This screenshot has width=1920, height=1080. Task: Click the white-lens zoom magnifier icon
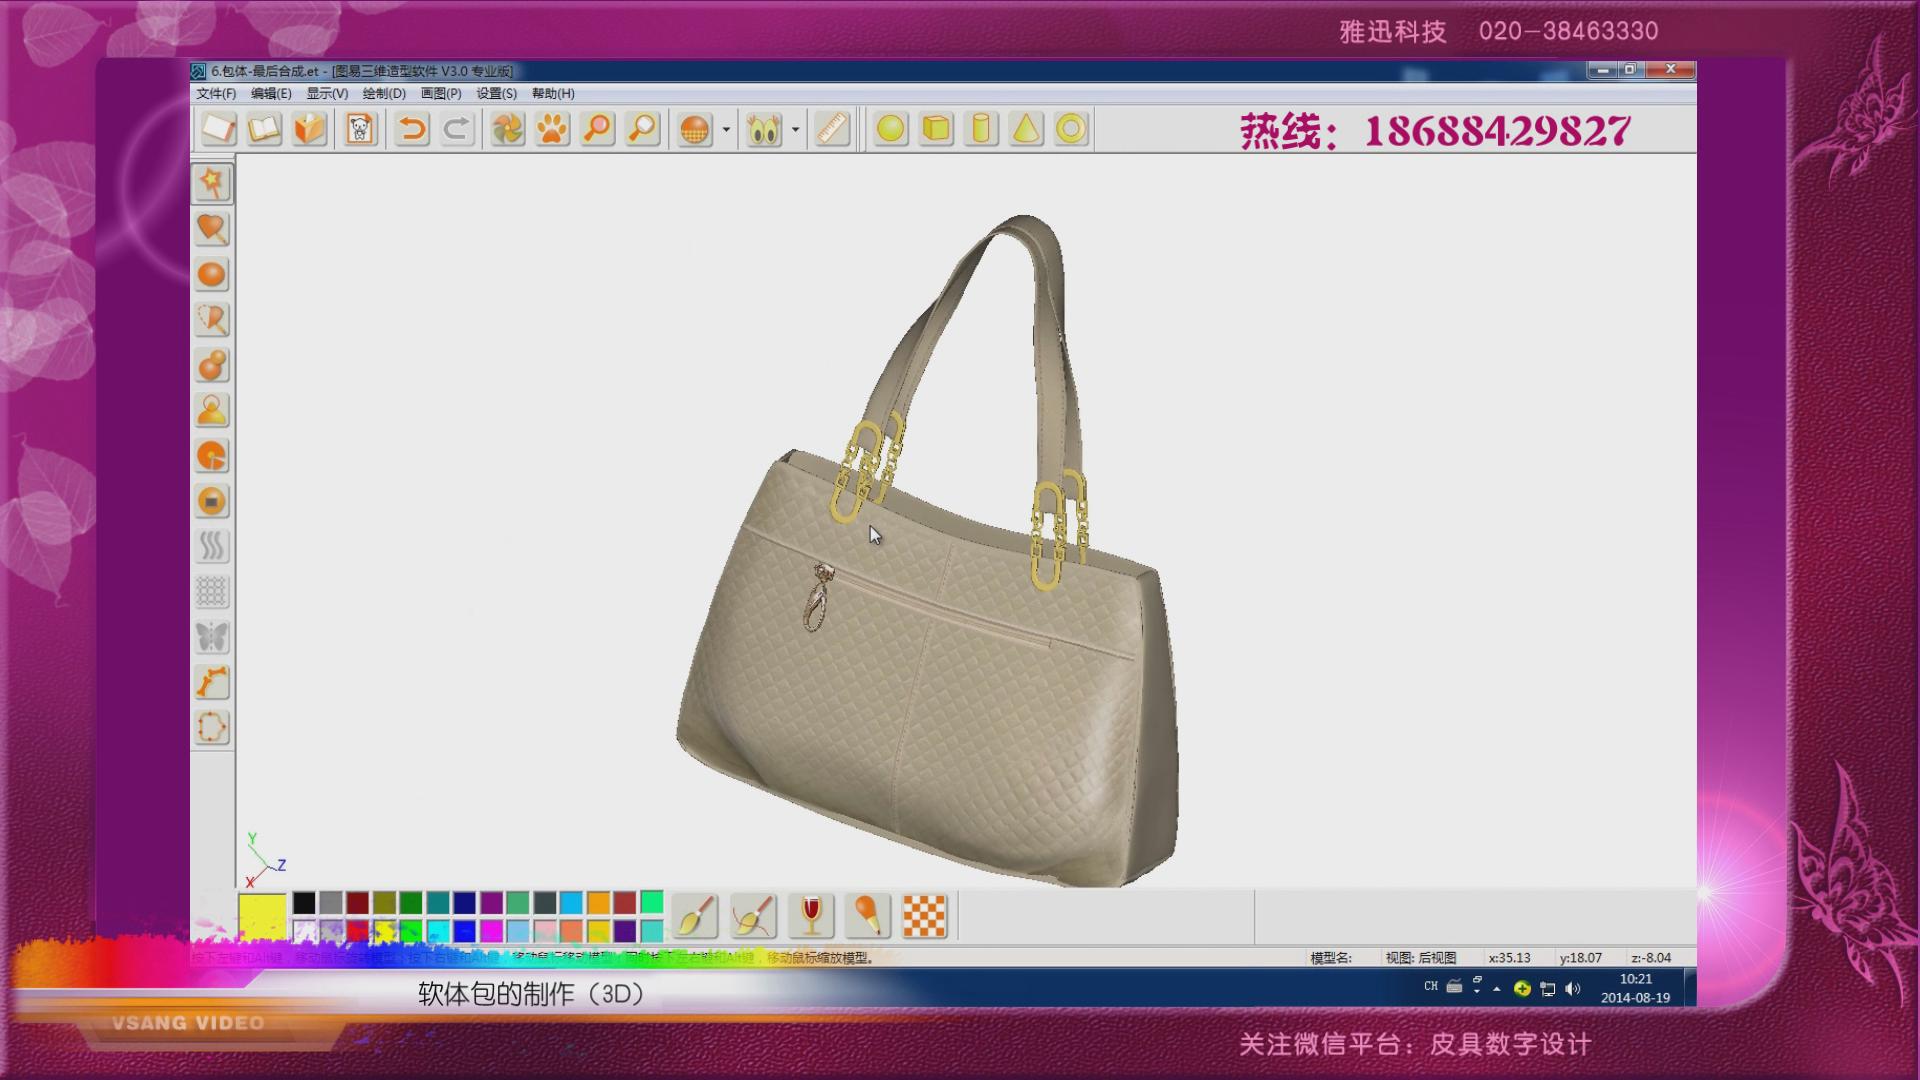643,129
